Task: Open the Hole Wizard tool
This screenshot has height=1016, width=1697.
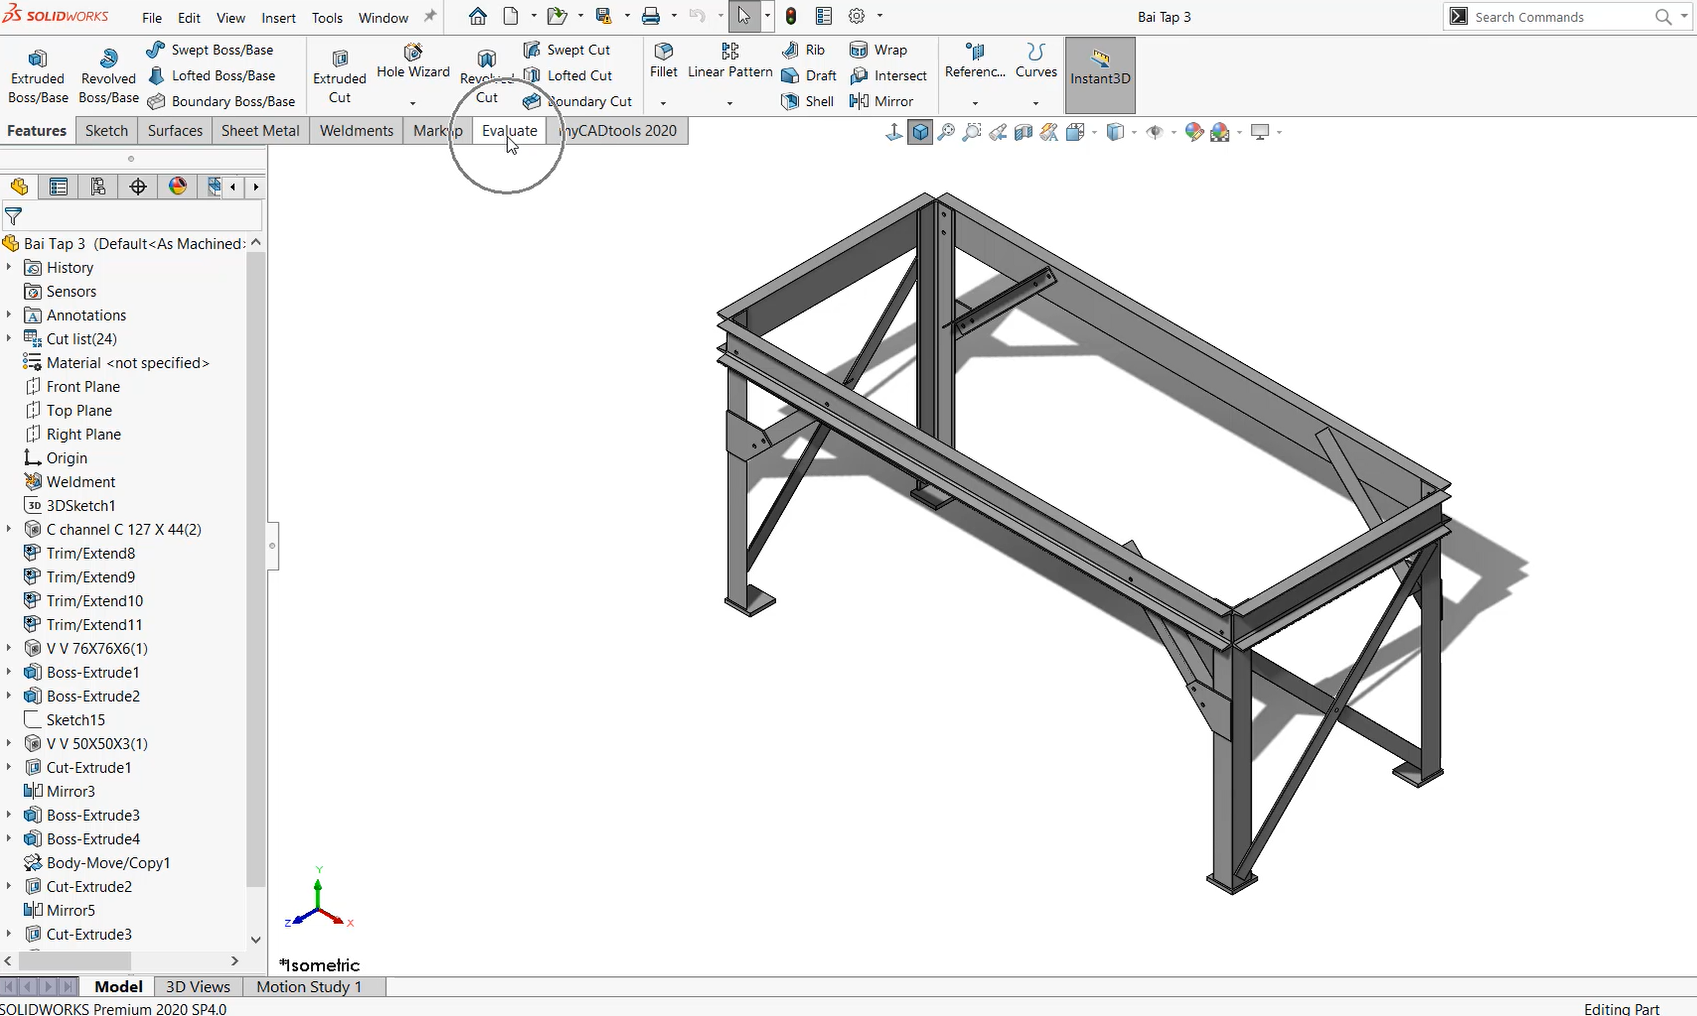Action: coord(413,62)
